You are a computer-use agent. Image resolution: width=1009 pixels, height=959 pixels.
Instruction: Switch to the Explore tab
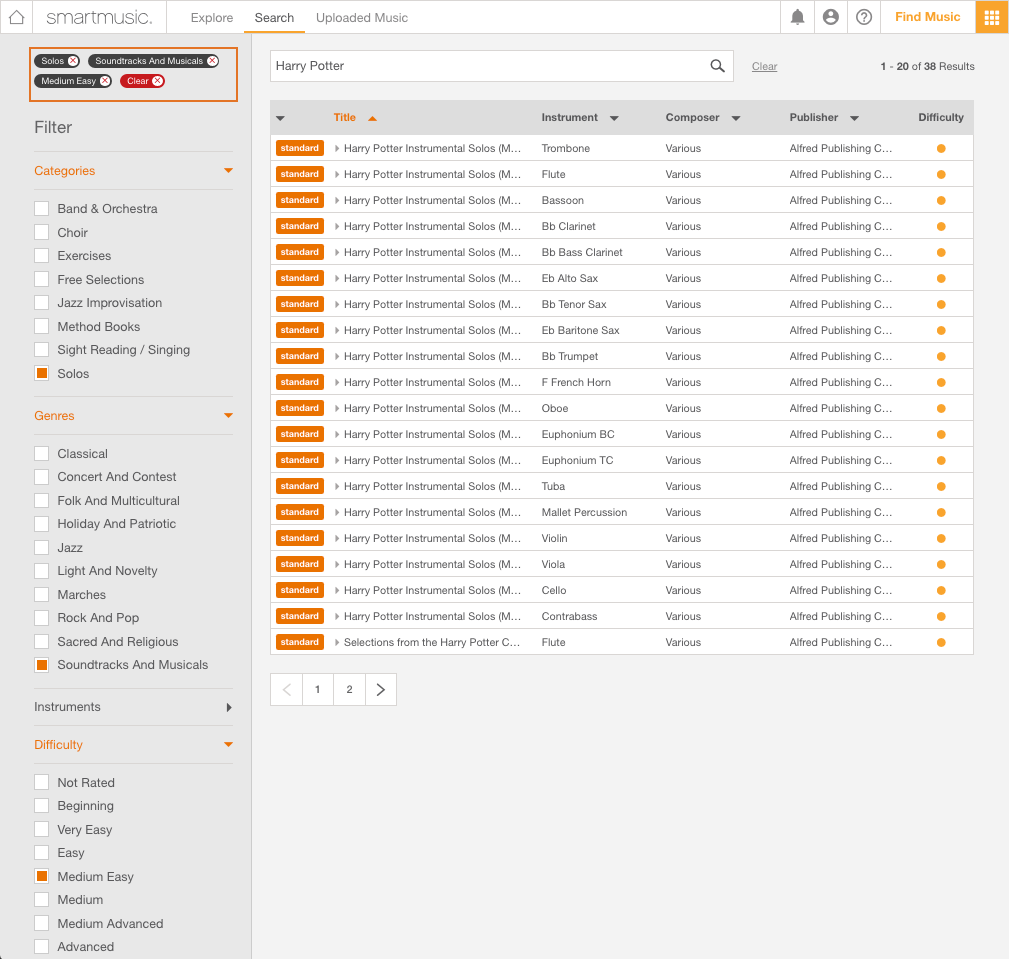point(212,18)
